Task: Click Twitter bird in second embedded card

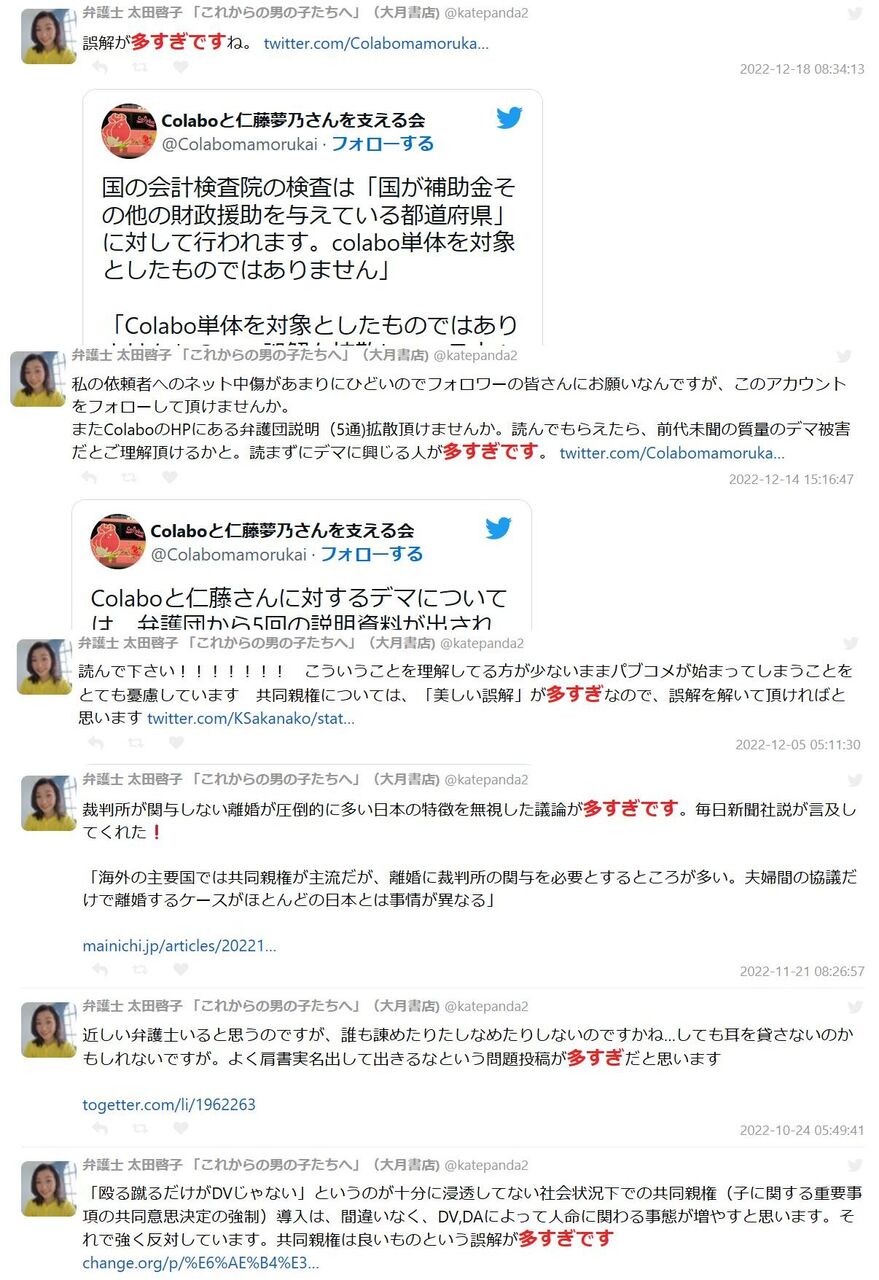Action: [x=498, y=528]
